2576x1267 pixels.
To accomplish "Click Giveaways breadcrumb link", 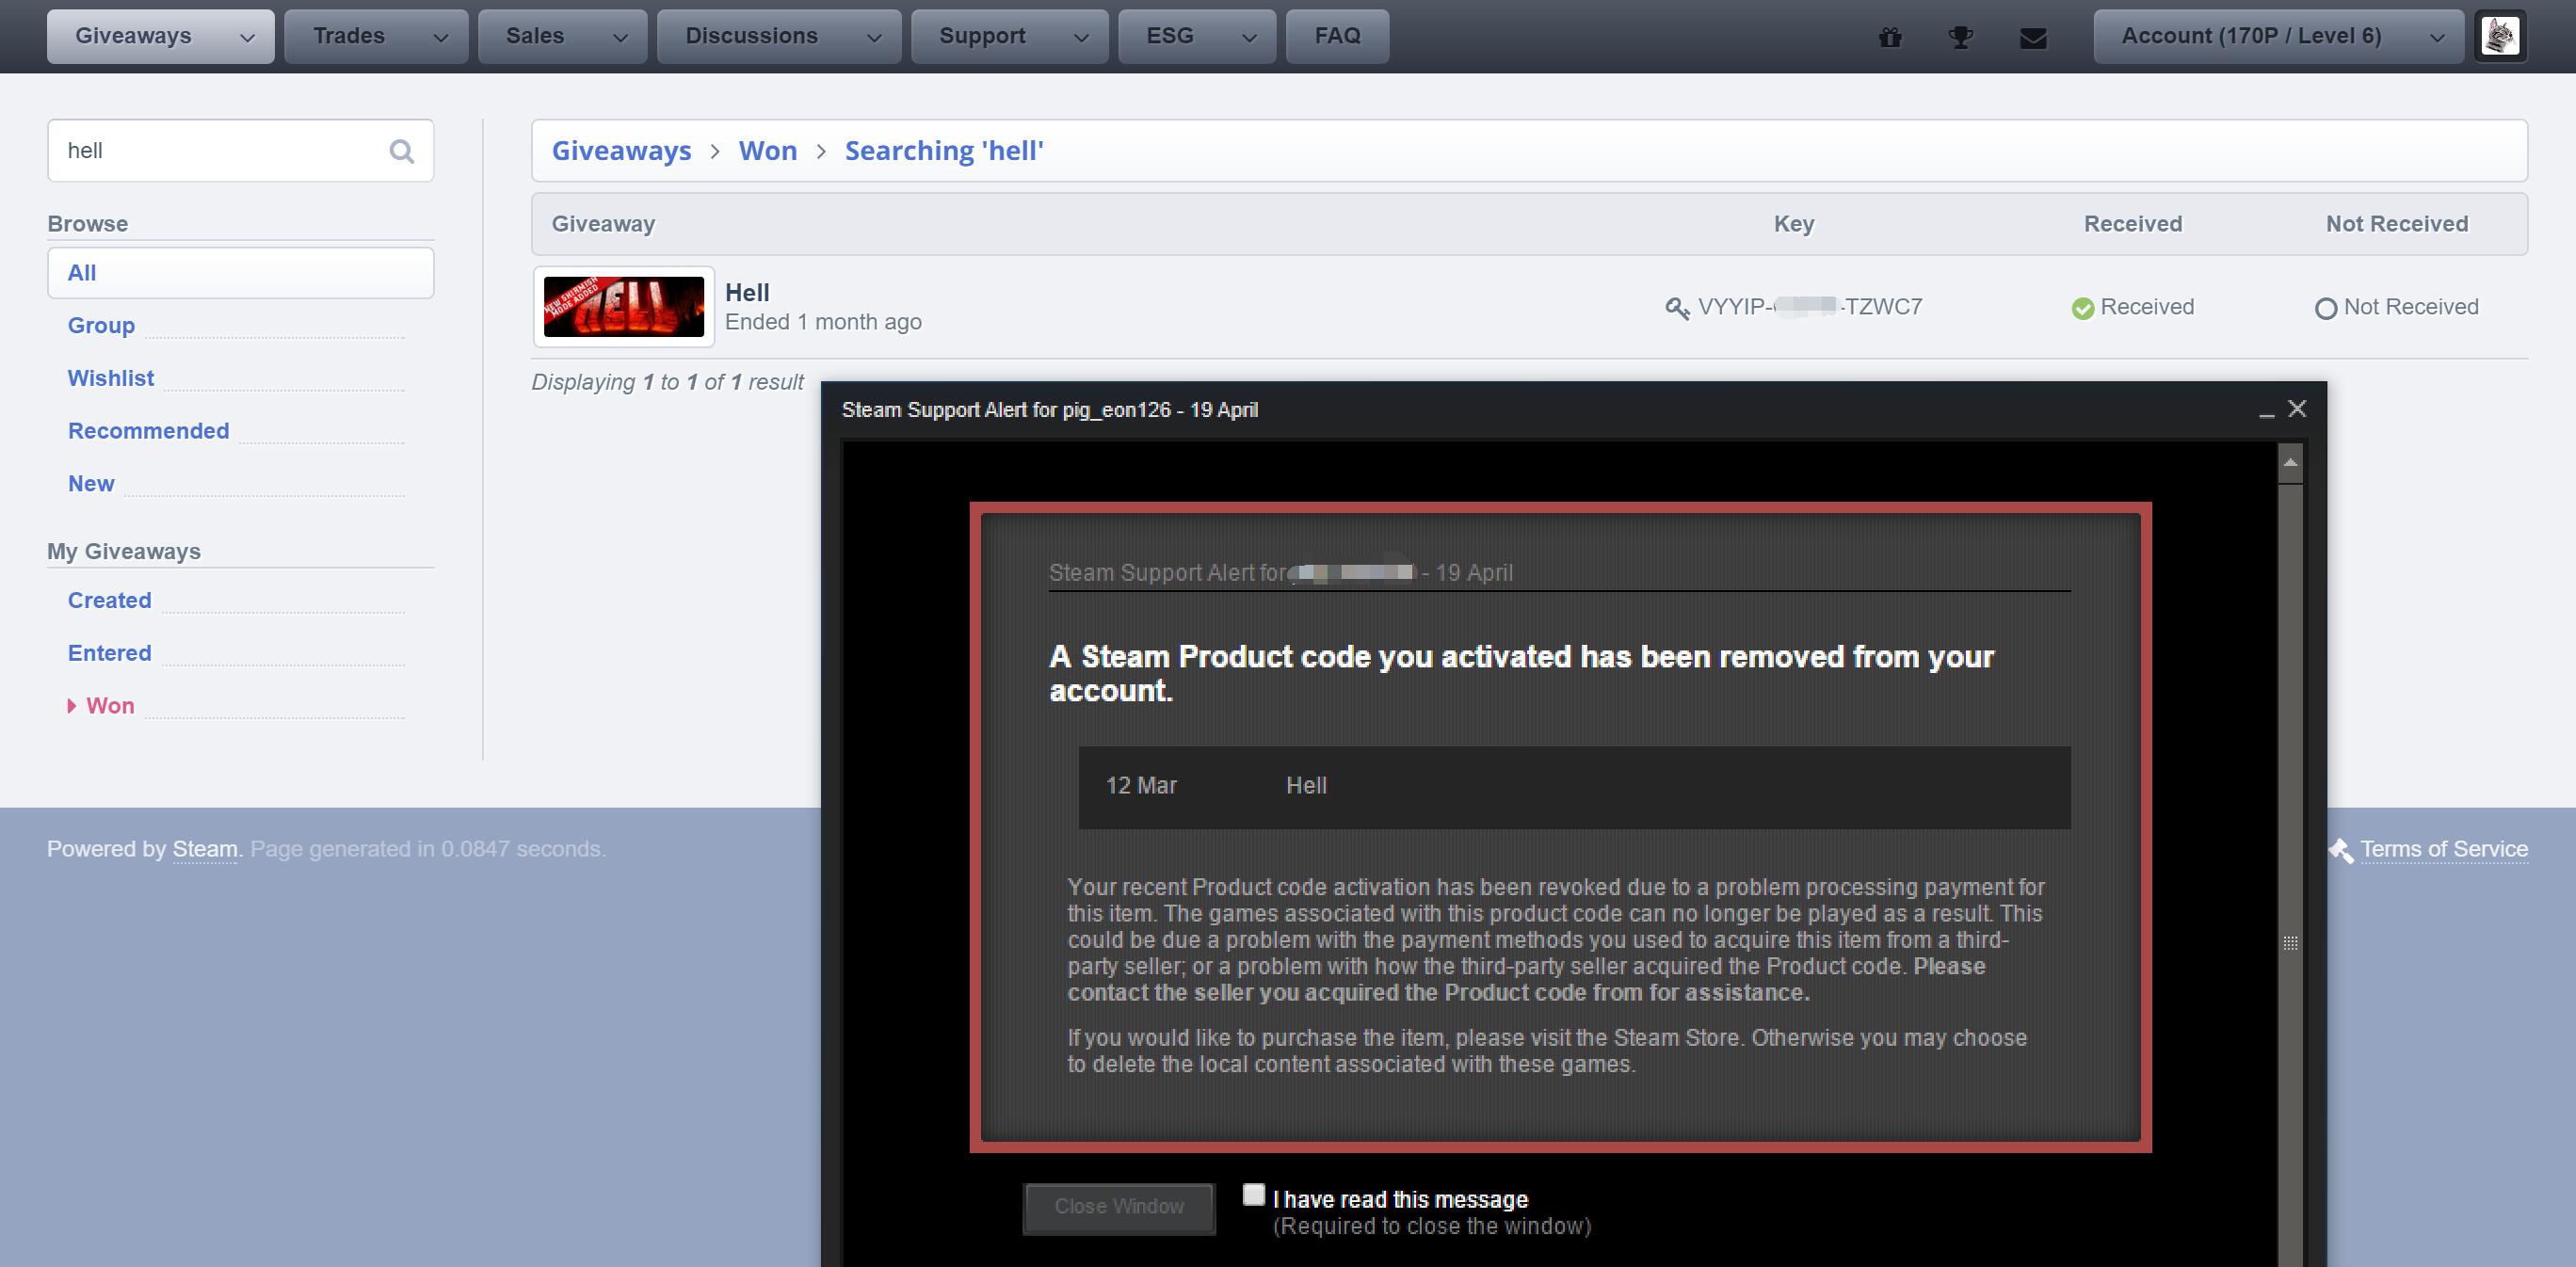I will point(621,151).
